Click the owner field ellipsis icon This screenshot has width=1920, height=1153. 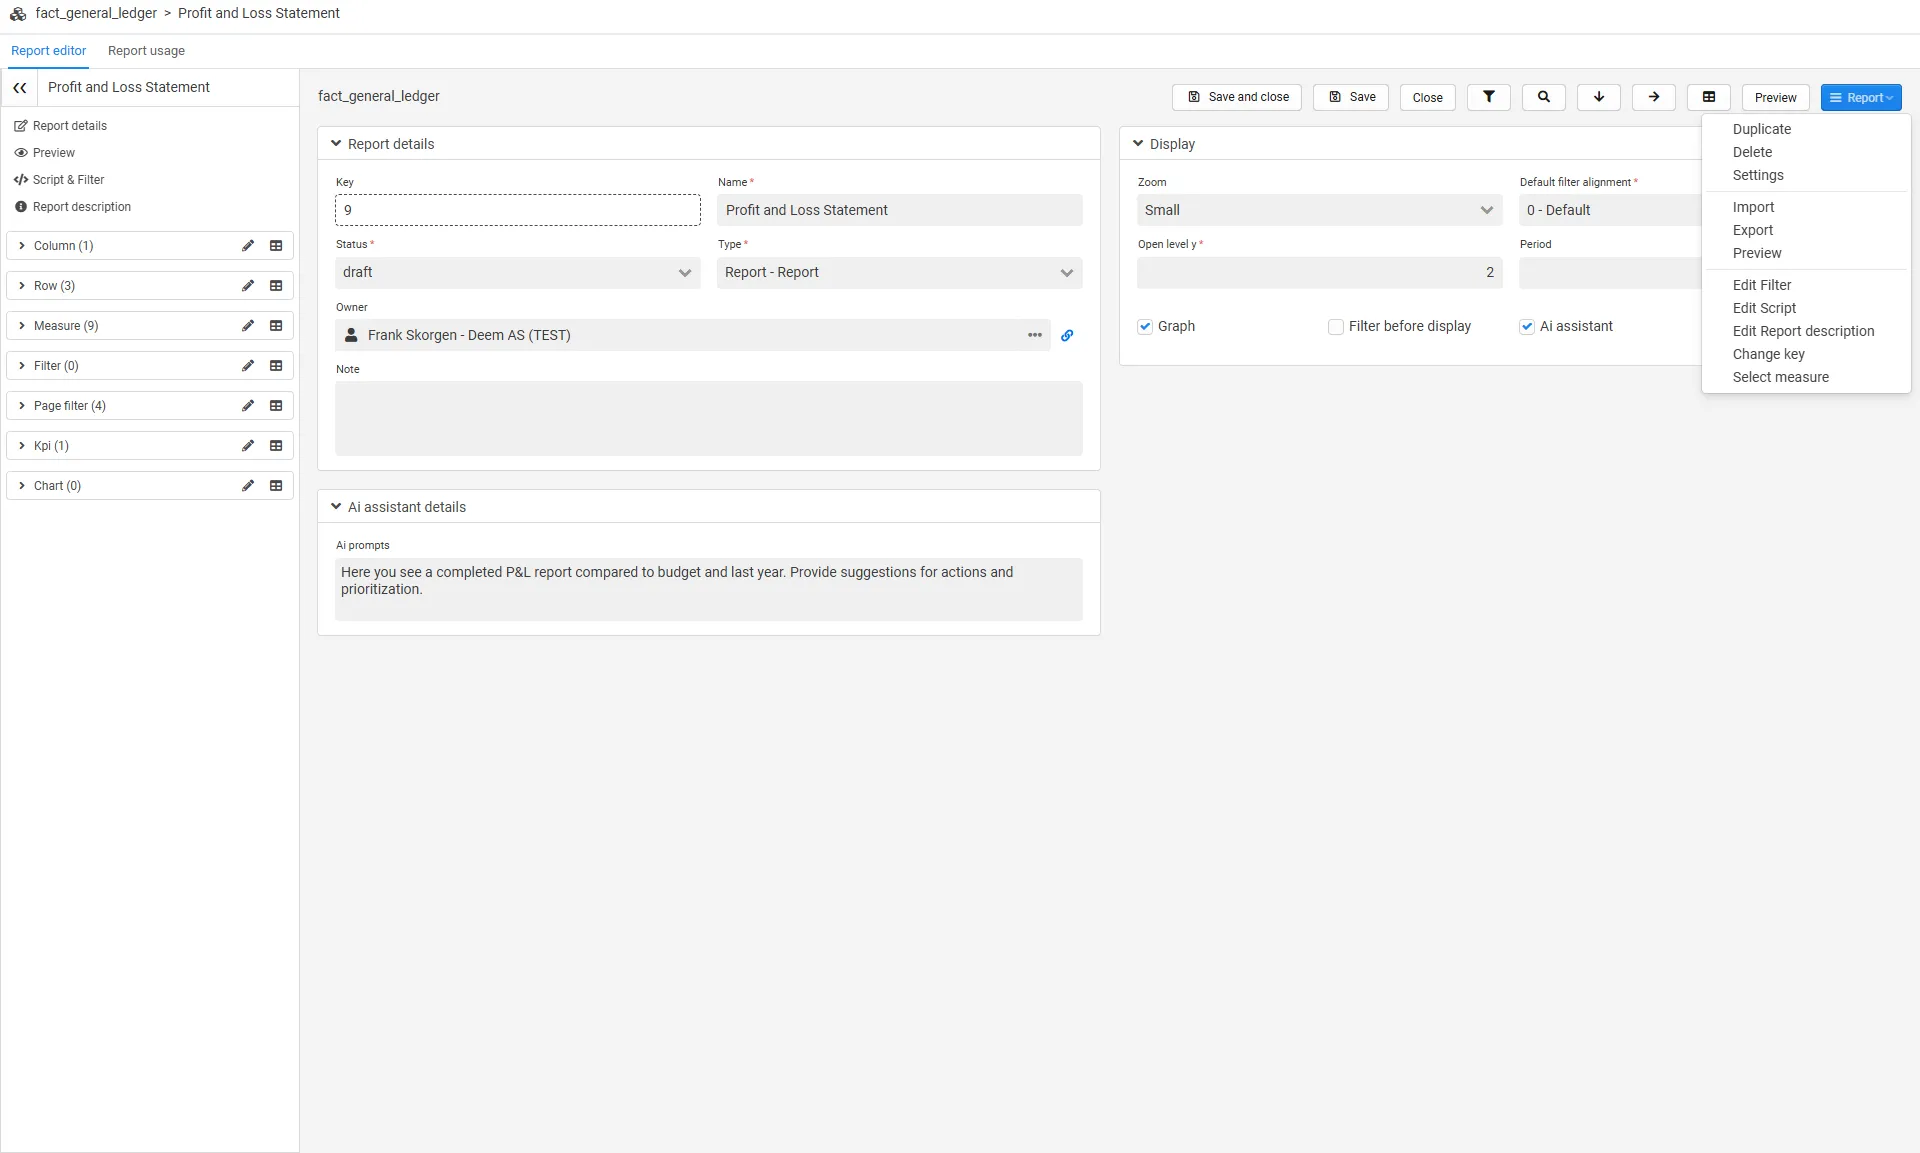(x=1035, y=336)
